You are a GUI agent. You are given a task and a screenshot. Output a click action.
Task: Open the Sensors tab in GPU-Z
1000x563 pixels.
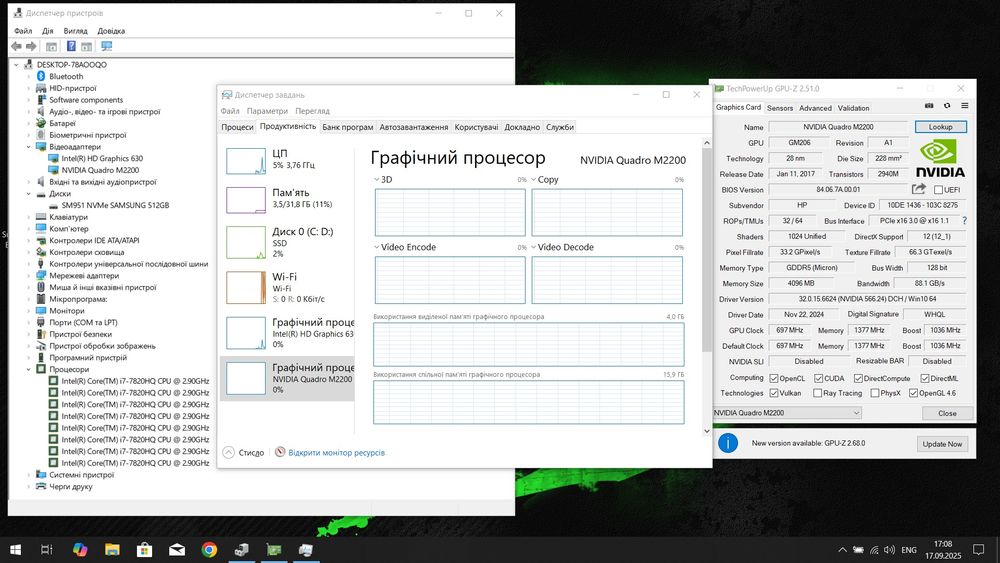pyautogui.click(x=780, y=108)
